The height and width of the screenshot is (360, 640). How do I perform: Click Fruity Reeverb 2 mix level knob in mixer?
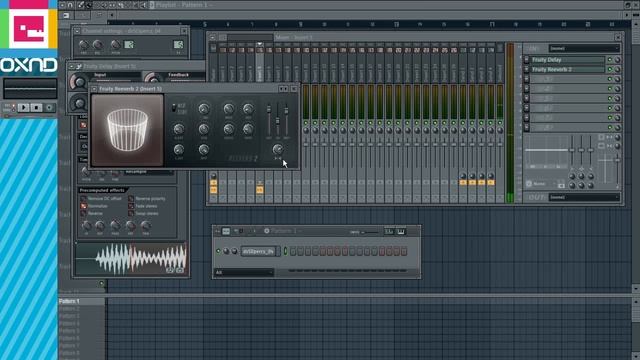click(x=618, y=70)
